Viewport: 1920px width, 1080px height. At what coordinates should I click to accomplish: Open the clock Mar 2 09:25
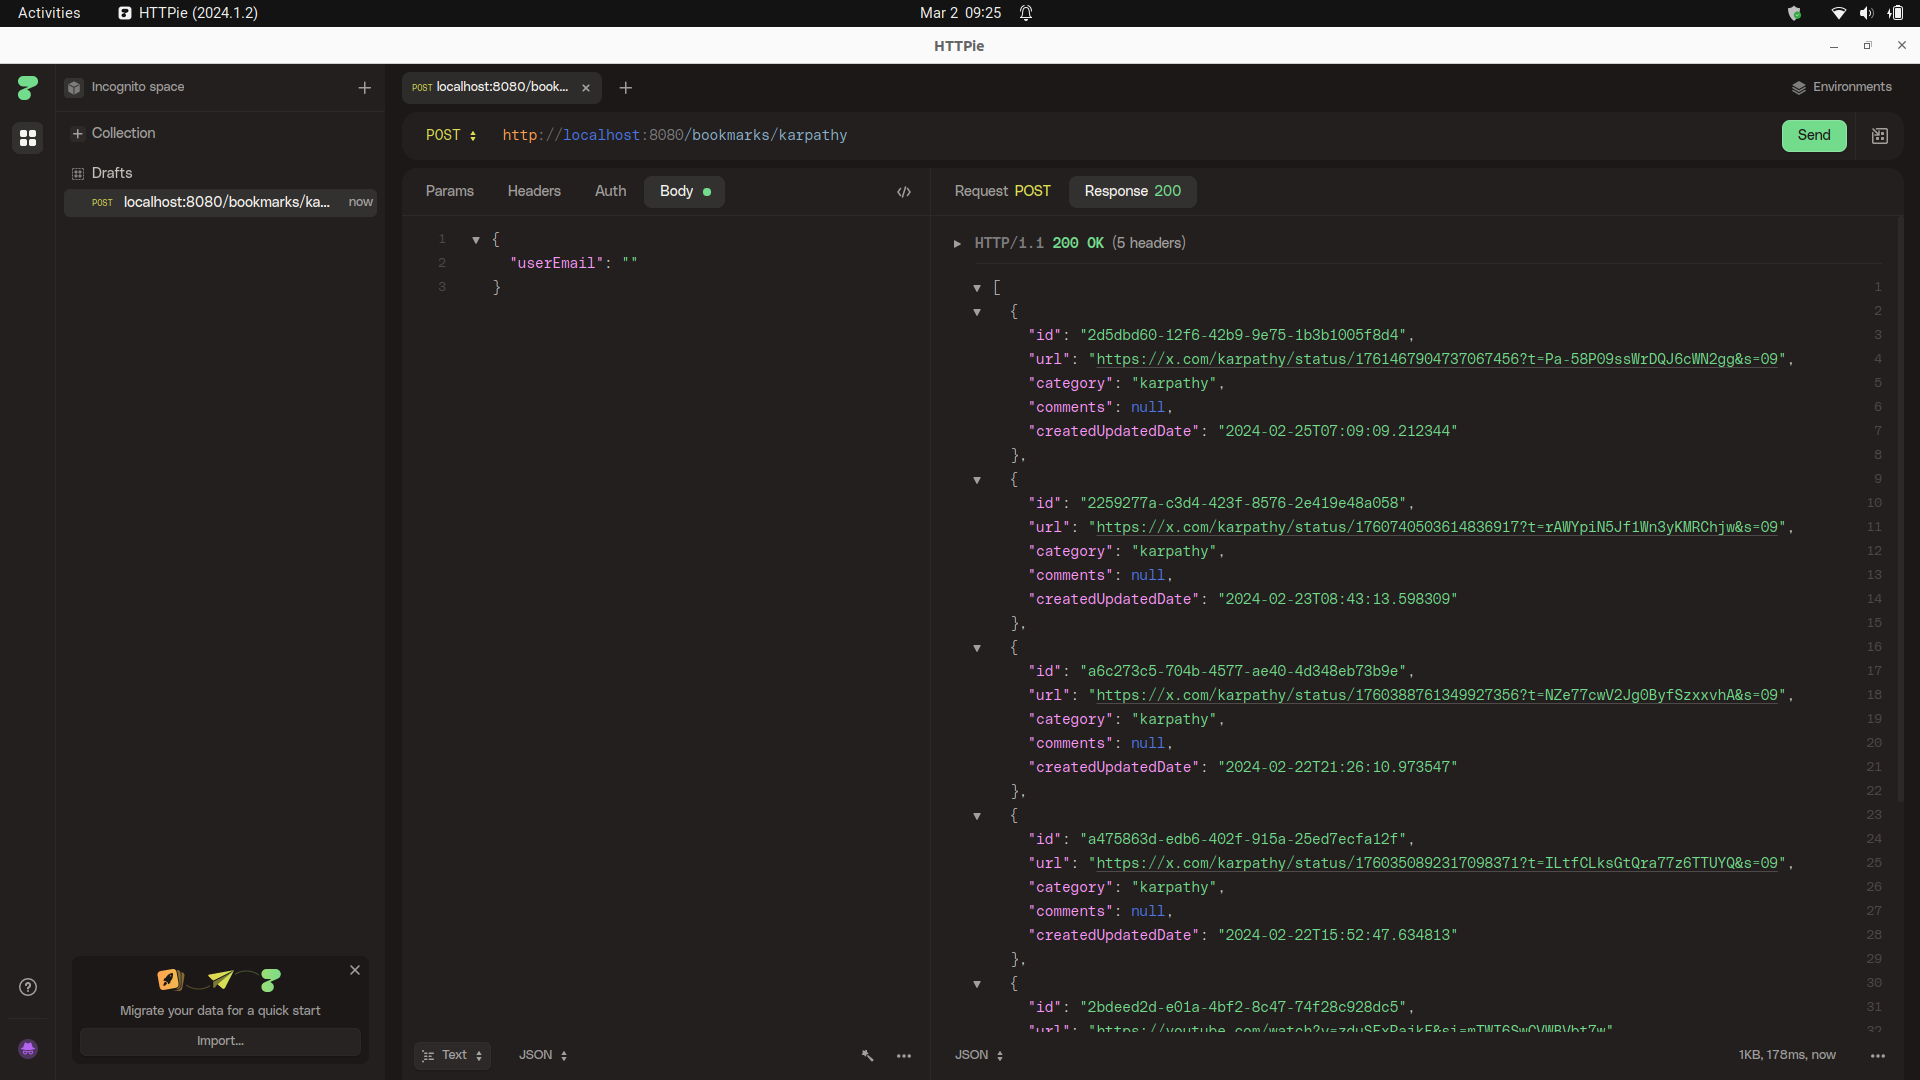[x=960, y=13]
